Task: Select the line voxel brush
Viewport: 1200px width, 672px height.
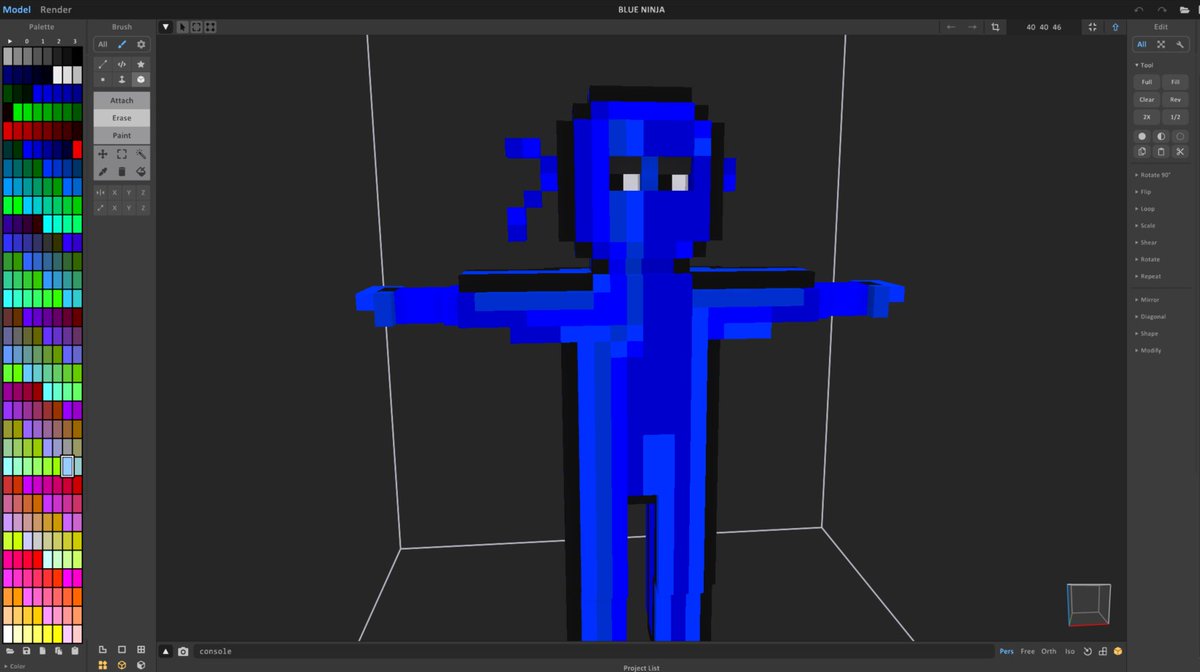Action: click(x=102, y=64)
